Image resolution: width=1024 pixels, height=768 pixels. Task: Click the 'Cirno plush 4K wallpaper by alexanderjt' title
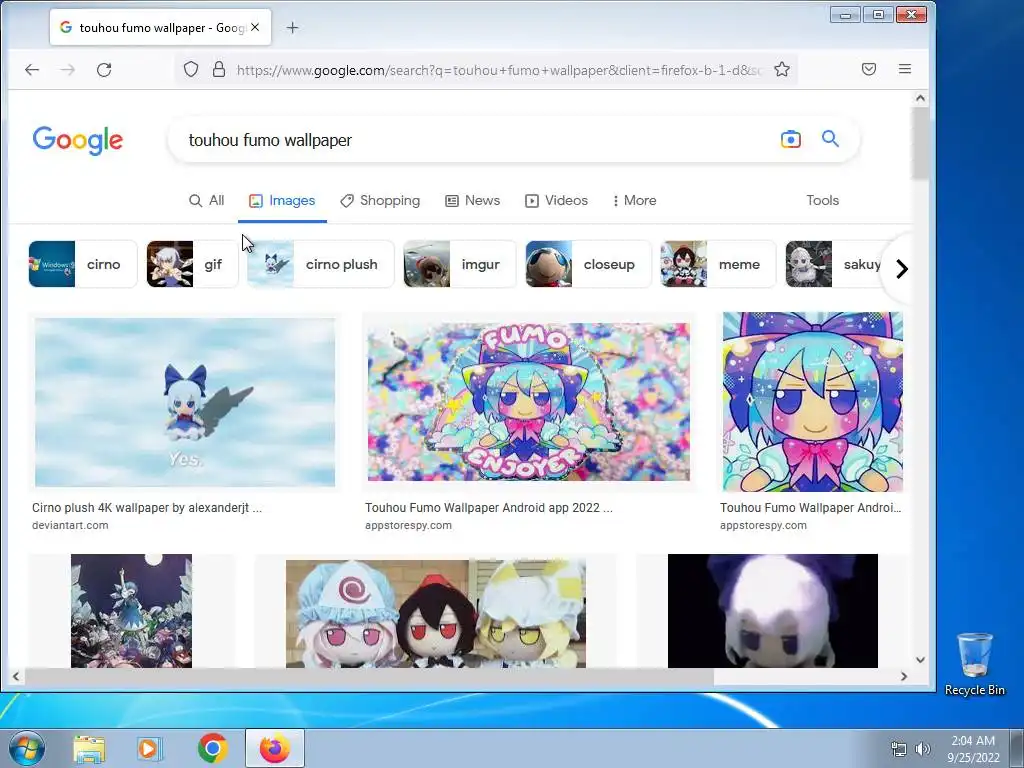coord(147,507)
